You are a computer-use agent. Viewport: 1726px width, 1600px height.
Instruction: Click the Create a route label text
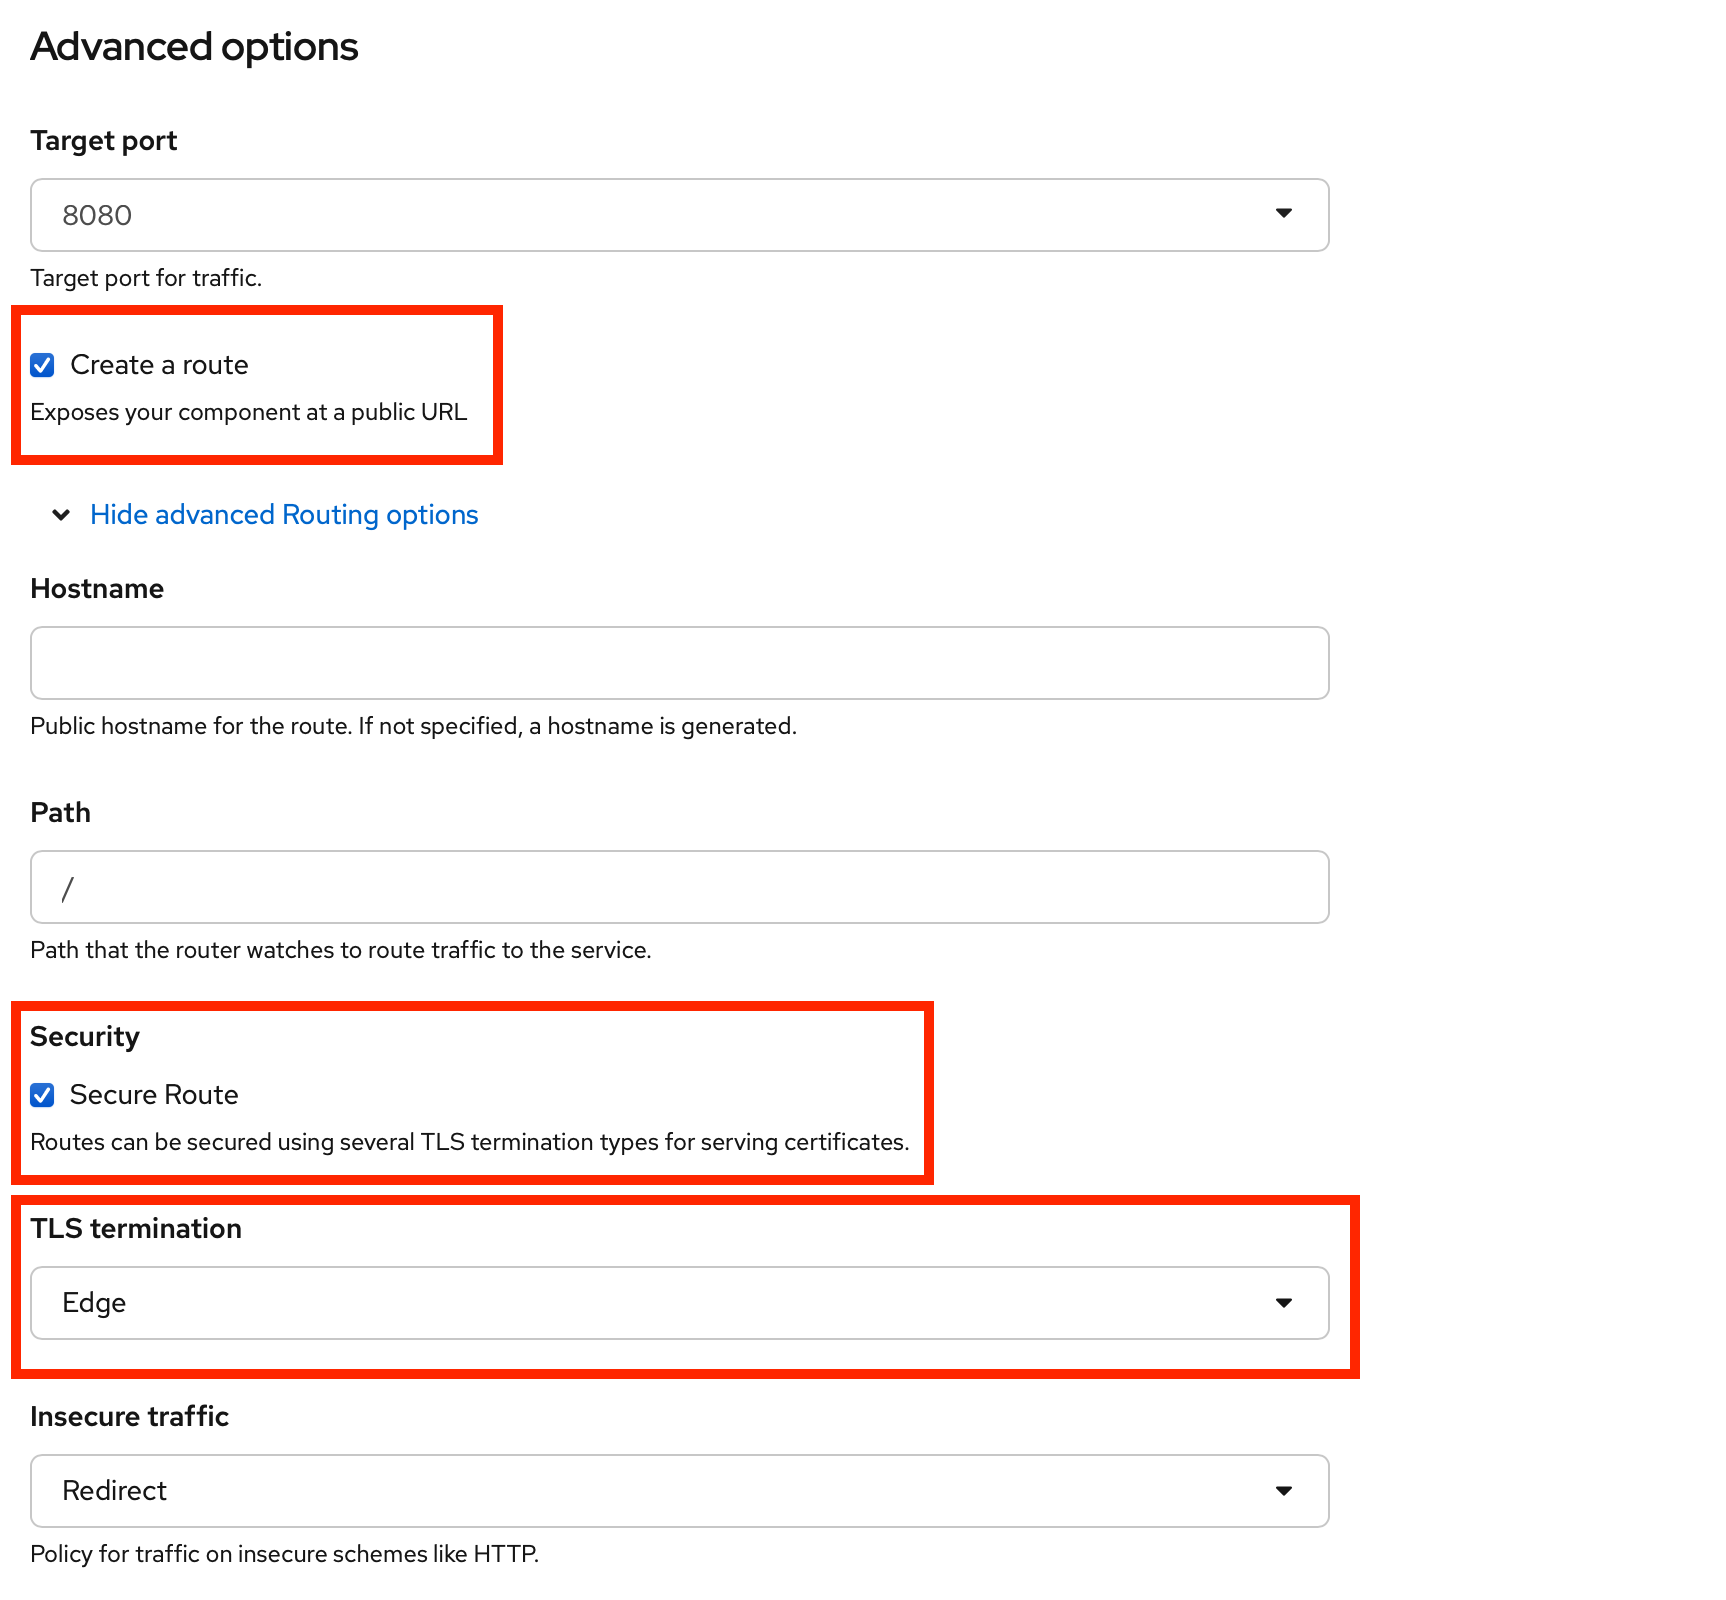(x=158, y=365)
